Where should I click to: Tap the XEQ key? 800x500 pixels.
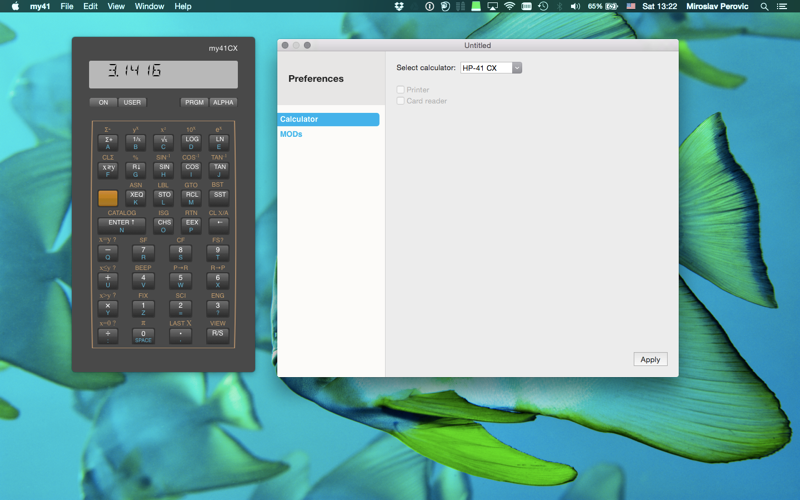point(136,198)
